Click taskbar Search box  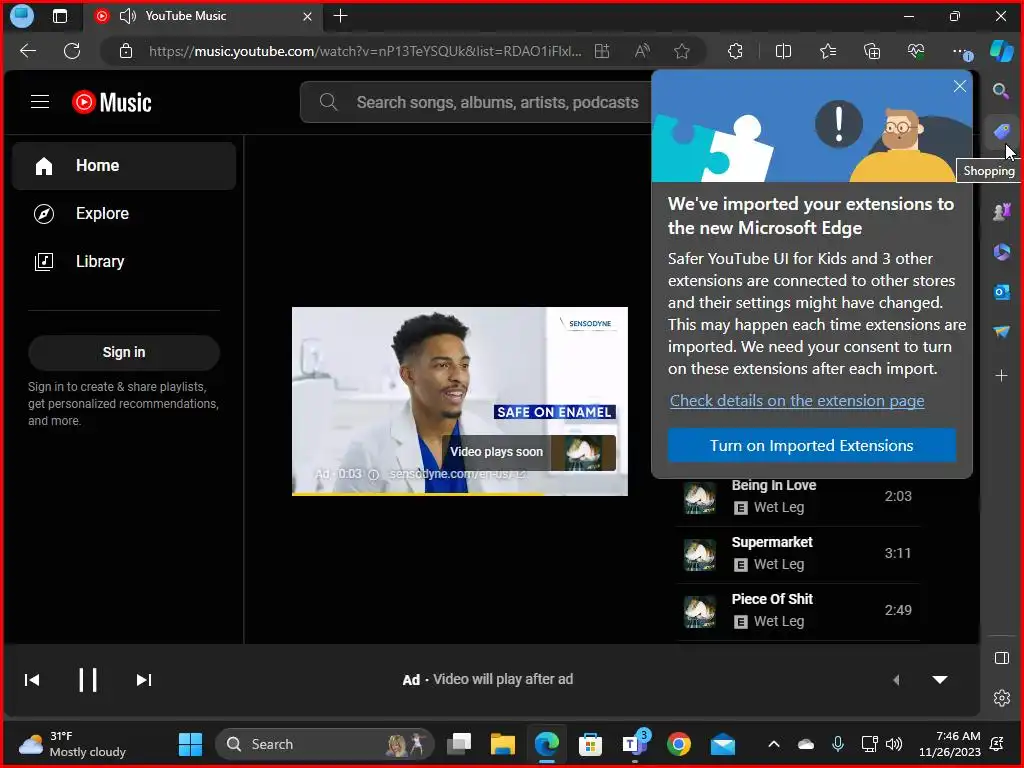tap(325, 744)
